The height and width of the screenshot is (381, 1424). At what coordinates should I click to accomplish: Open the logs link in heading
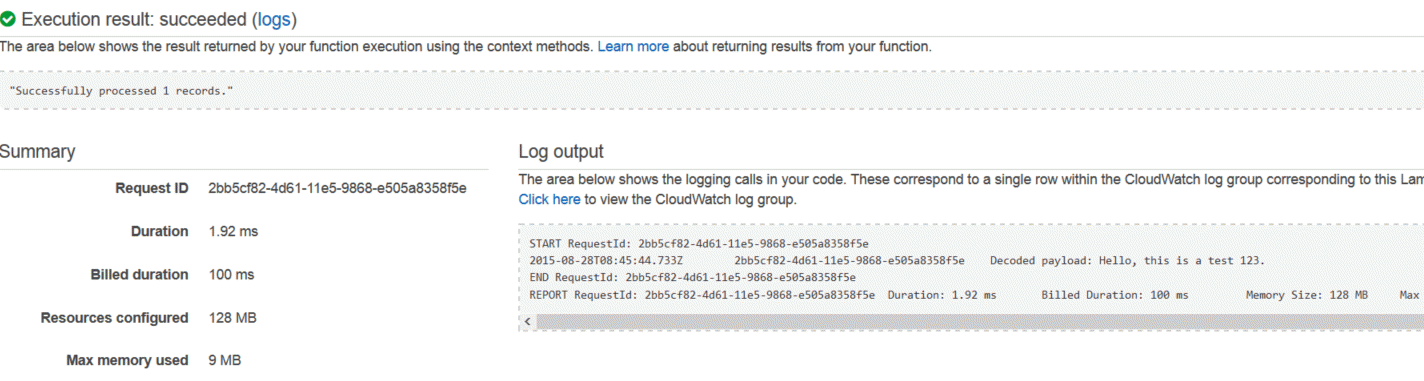274,19
